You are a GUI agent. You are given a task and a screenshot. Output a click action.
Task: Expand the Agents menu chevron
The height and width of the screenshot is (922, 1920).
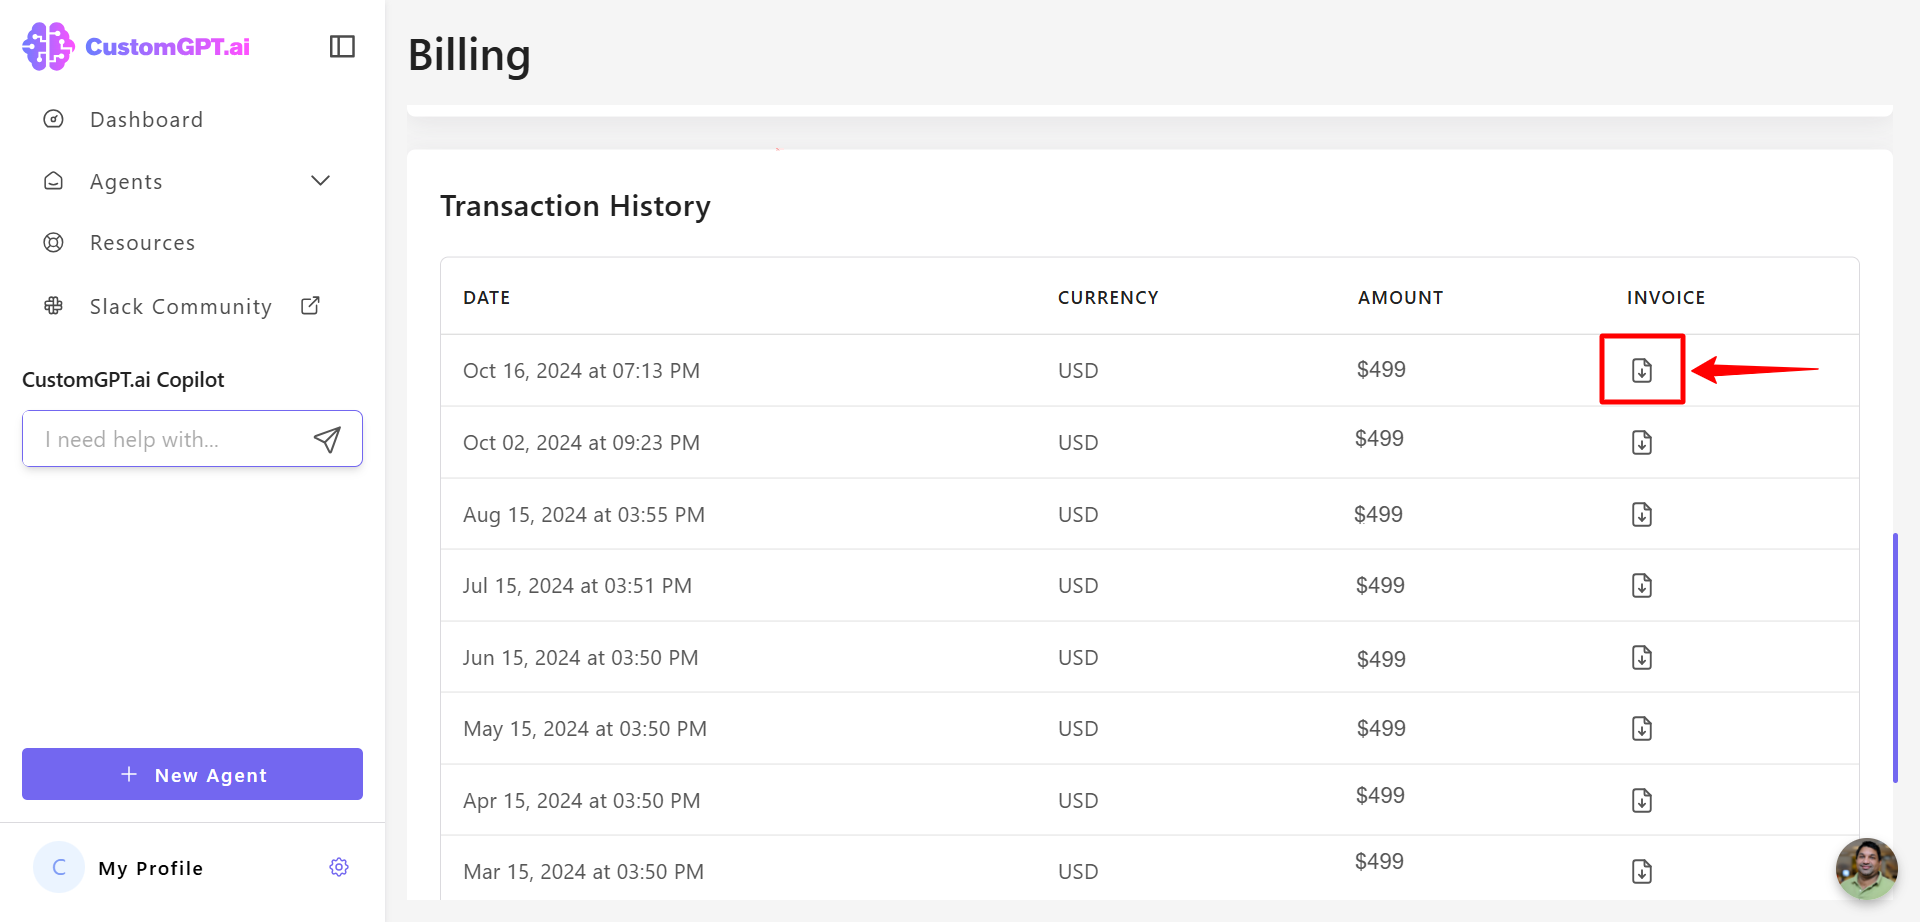[320, 181]
